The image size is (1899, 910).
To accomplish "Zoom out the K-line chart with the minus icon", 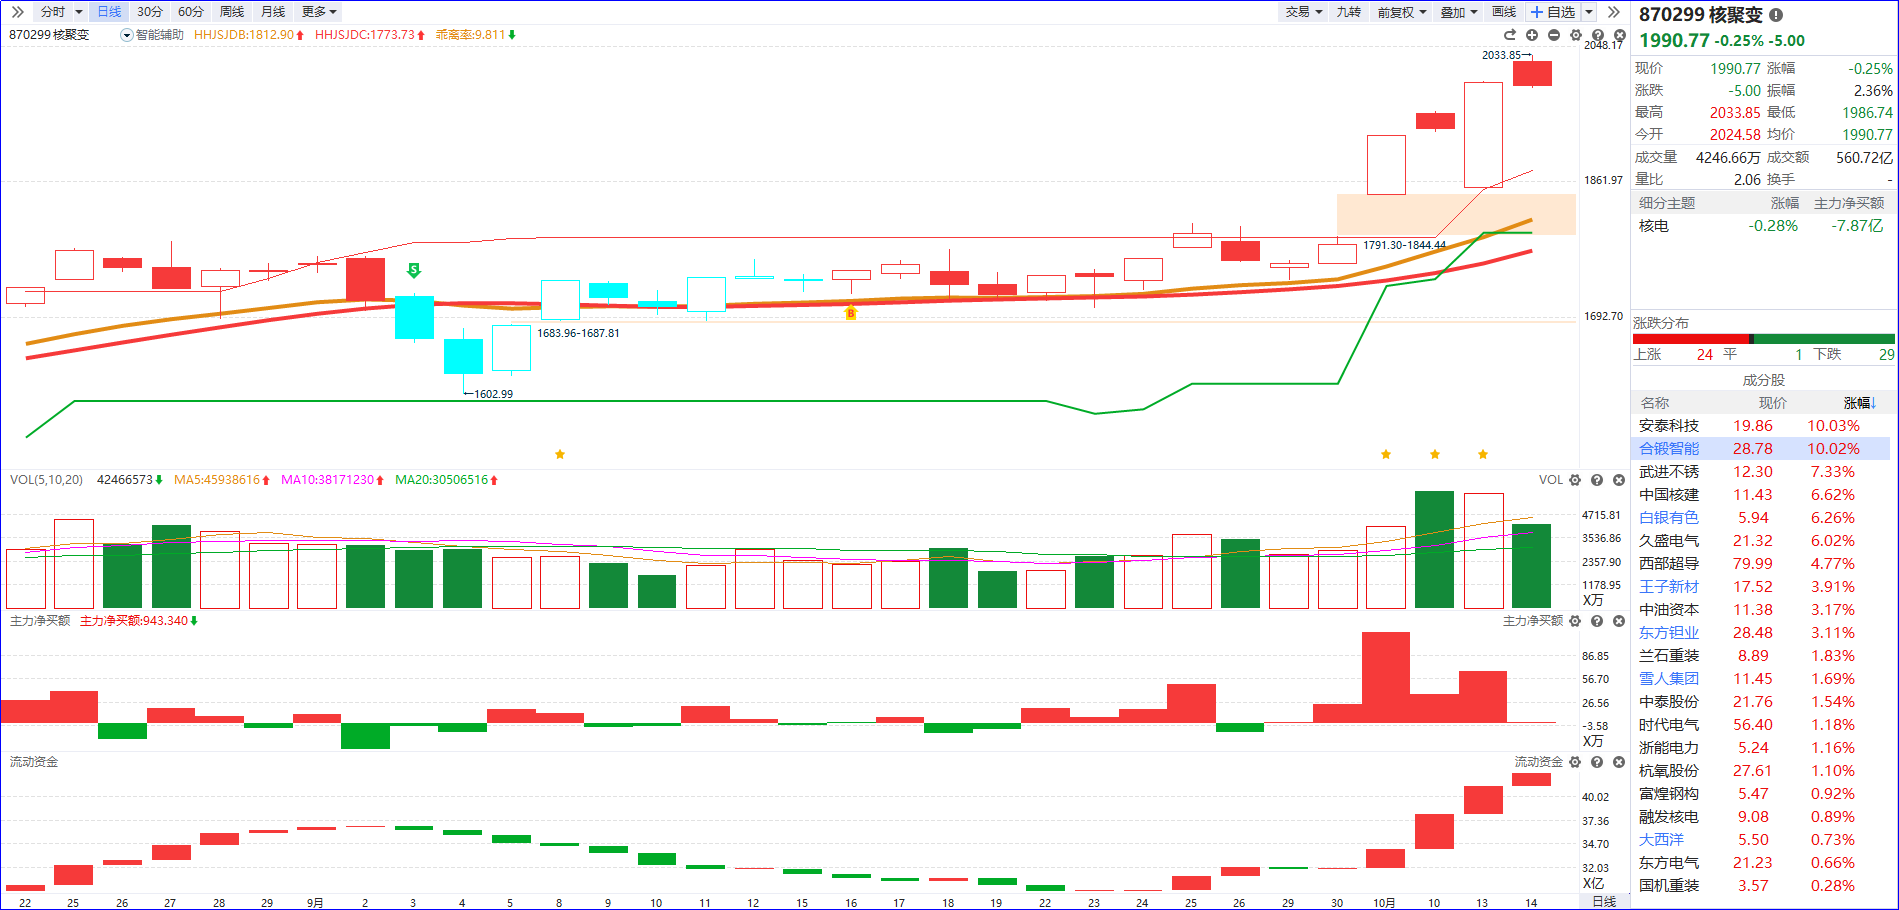I will (x=1554, y=35).
